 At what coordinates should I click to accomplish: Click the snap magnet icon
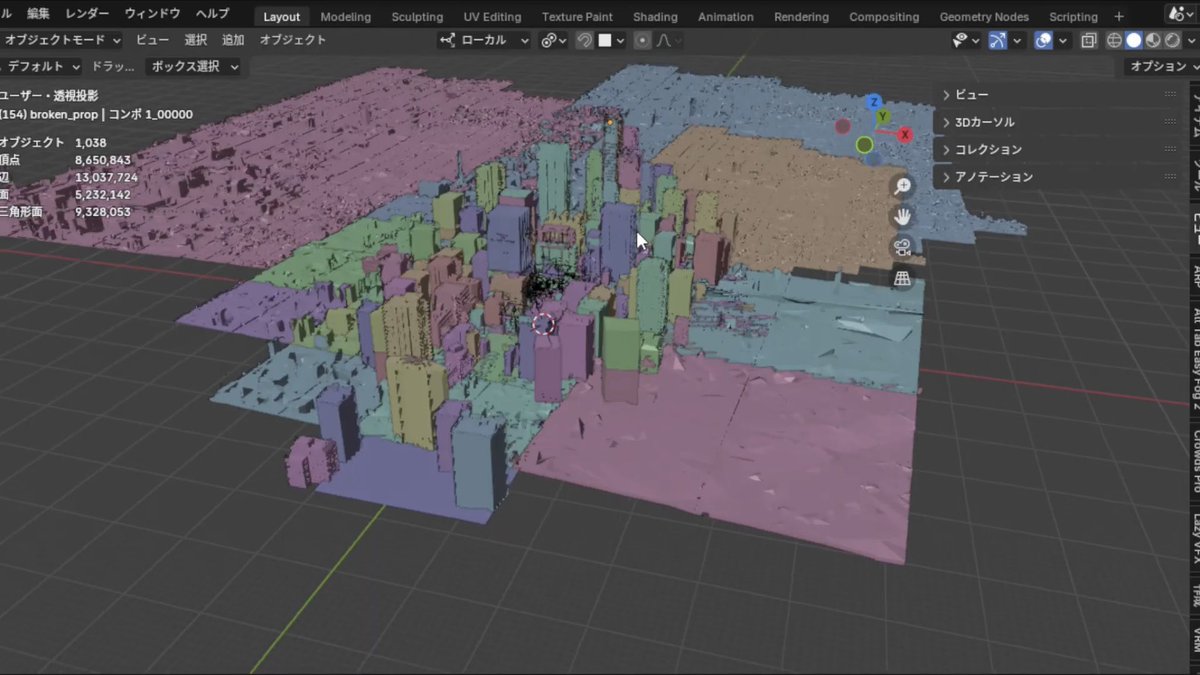click(585, 40)
